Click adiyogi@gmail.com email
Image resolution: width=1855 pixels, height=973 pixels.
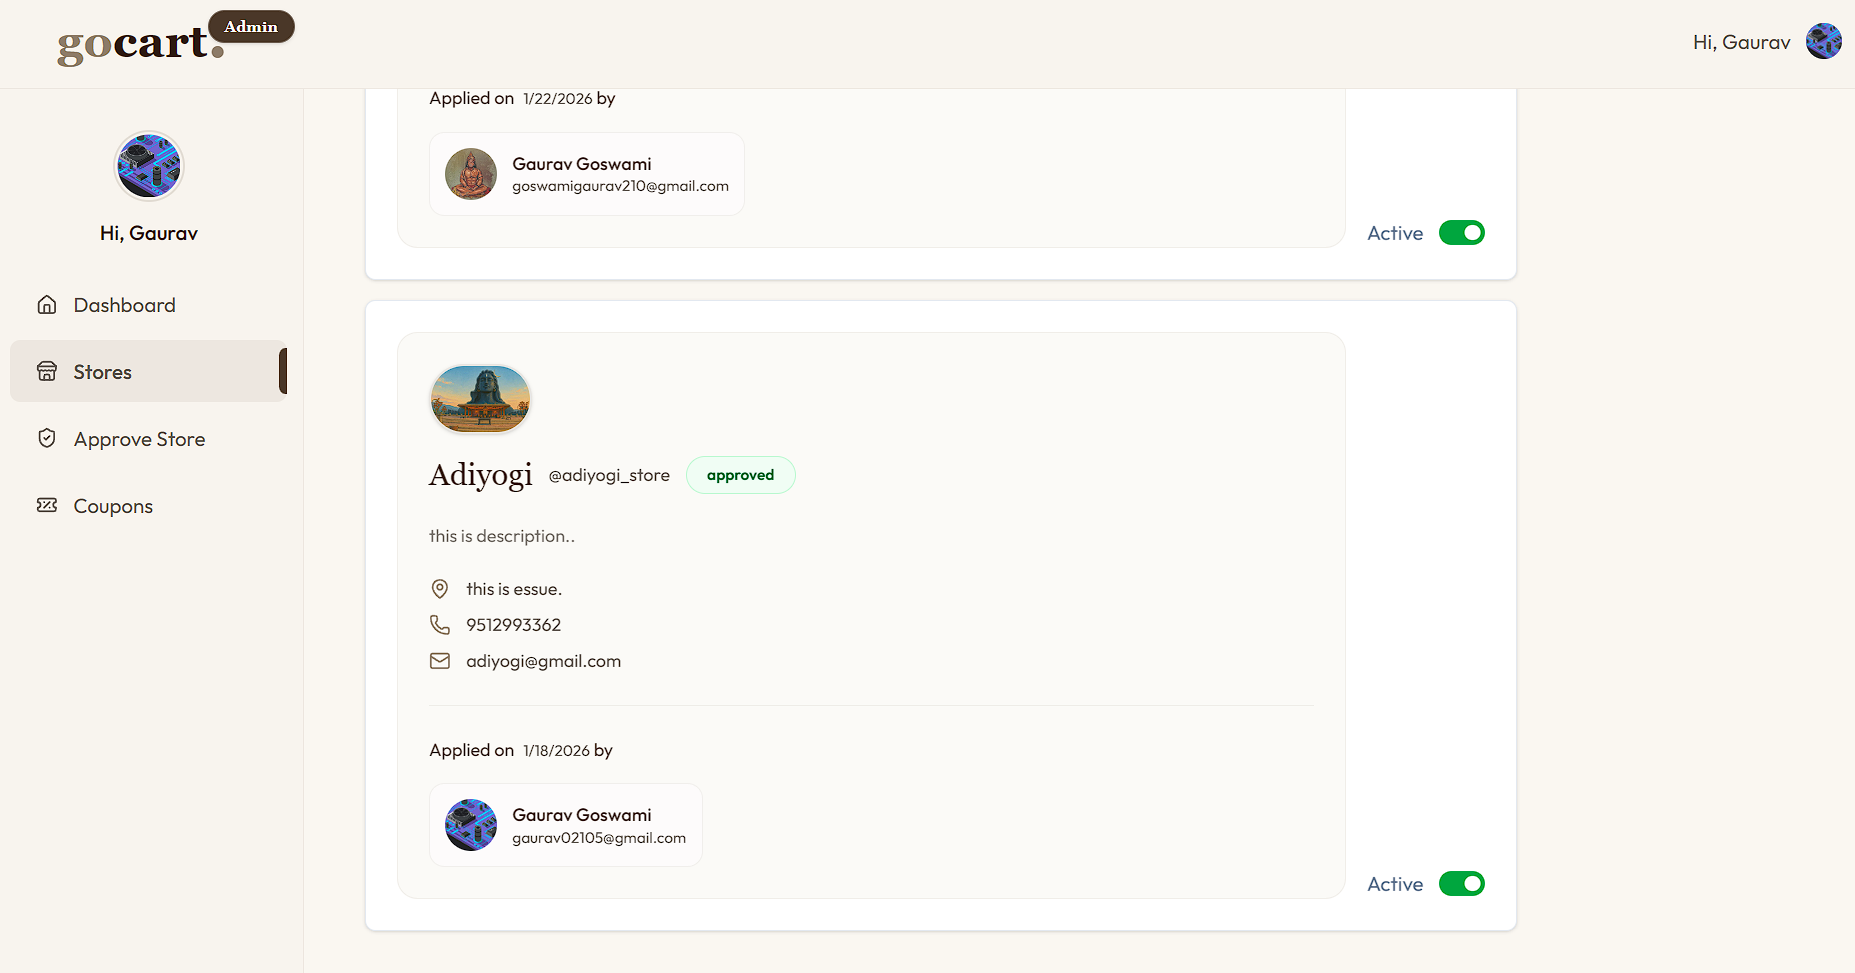tap(543, 661)
